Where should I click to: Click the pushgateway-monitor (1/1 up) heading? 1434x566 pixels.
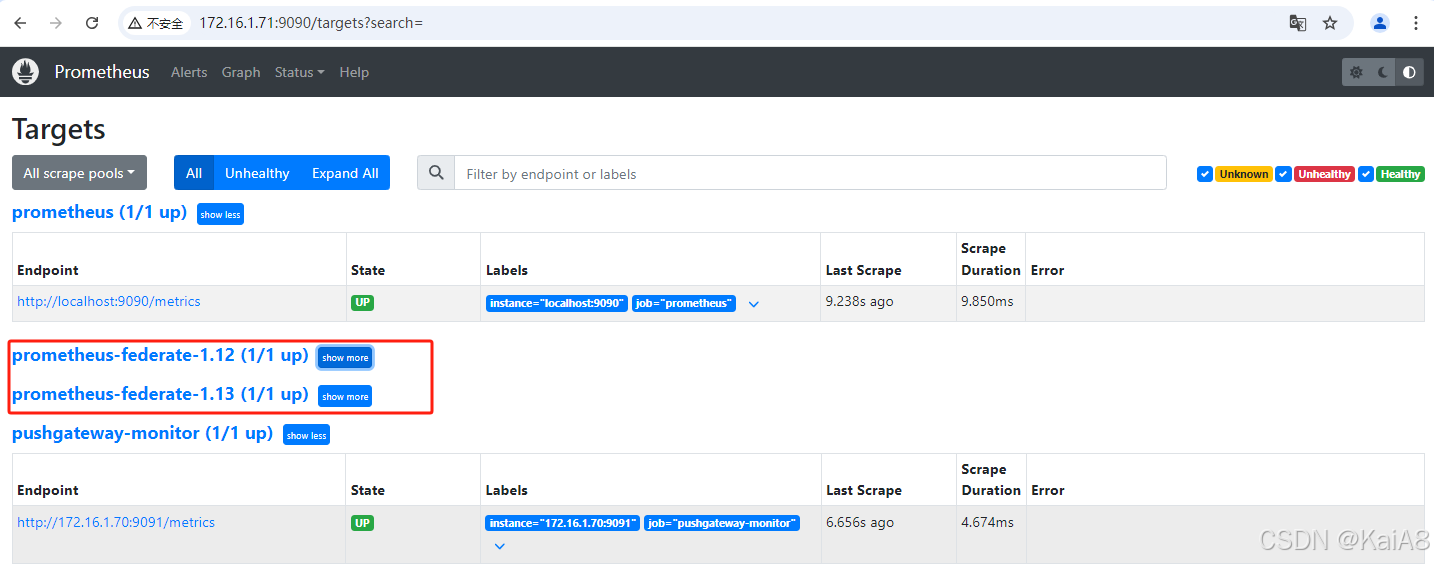142,433
